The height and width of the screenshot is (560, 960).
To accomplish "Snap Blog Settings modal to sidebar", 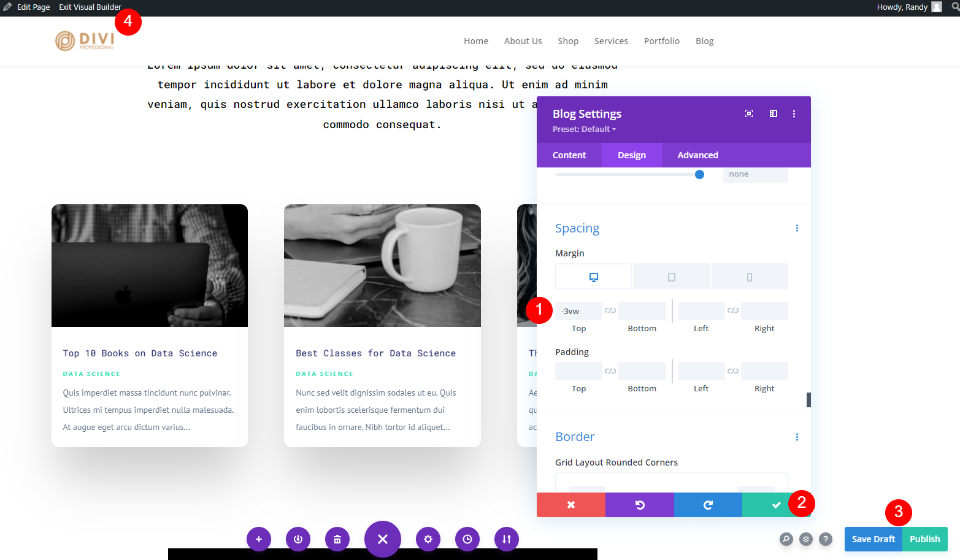I will coord(773,114).
